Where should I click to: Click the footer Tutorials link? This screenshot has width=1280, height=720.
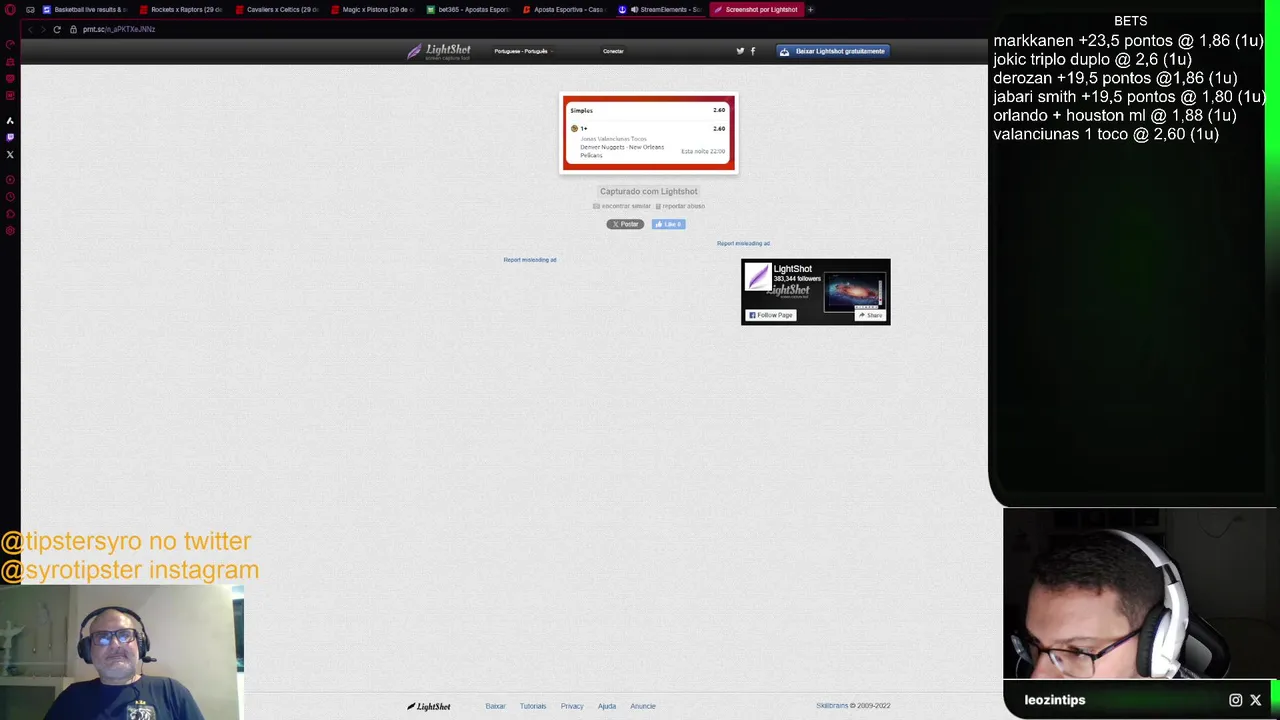pyautogui.click(x=533, y=706)
